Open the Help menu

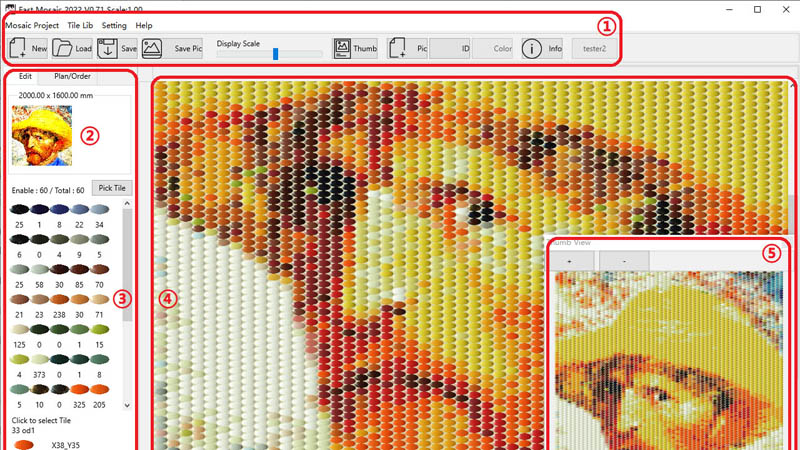coord(143,25)
